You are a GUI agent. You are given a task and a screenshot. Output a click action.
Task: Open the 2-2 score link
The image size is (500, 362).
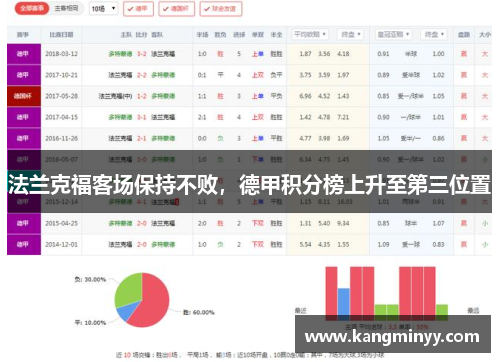tap(142, 75)
